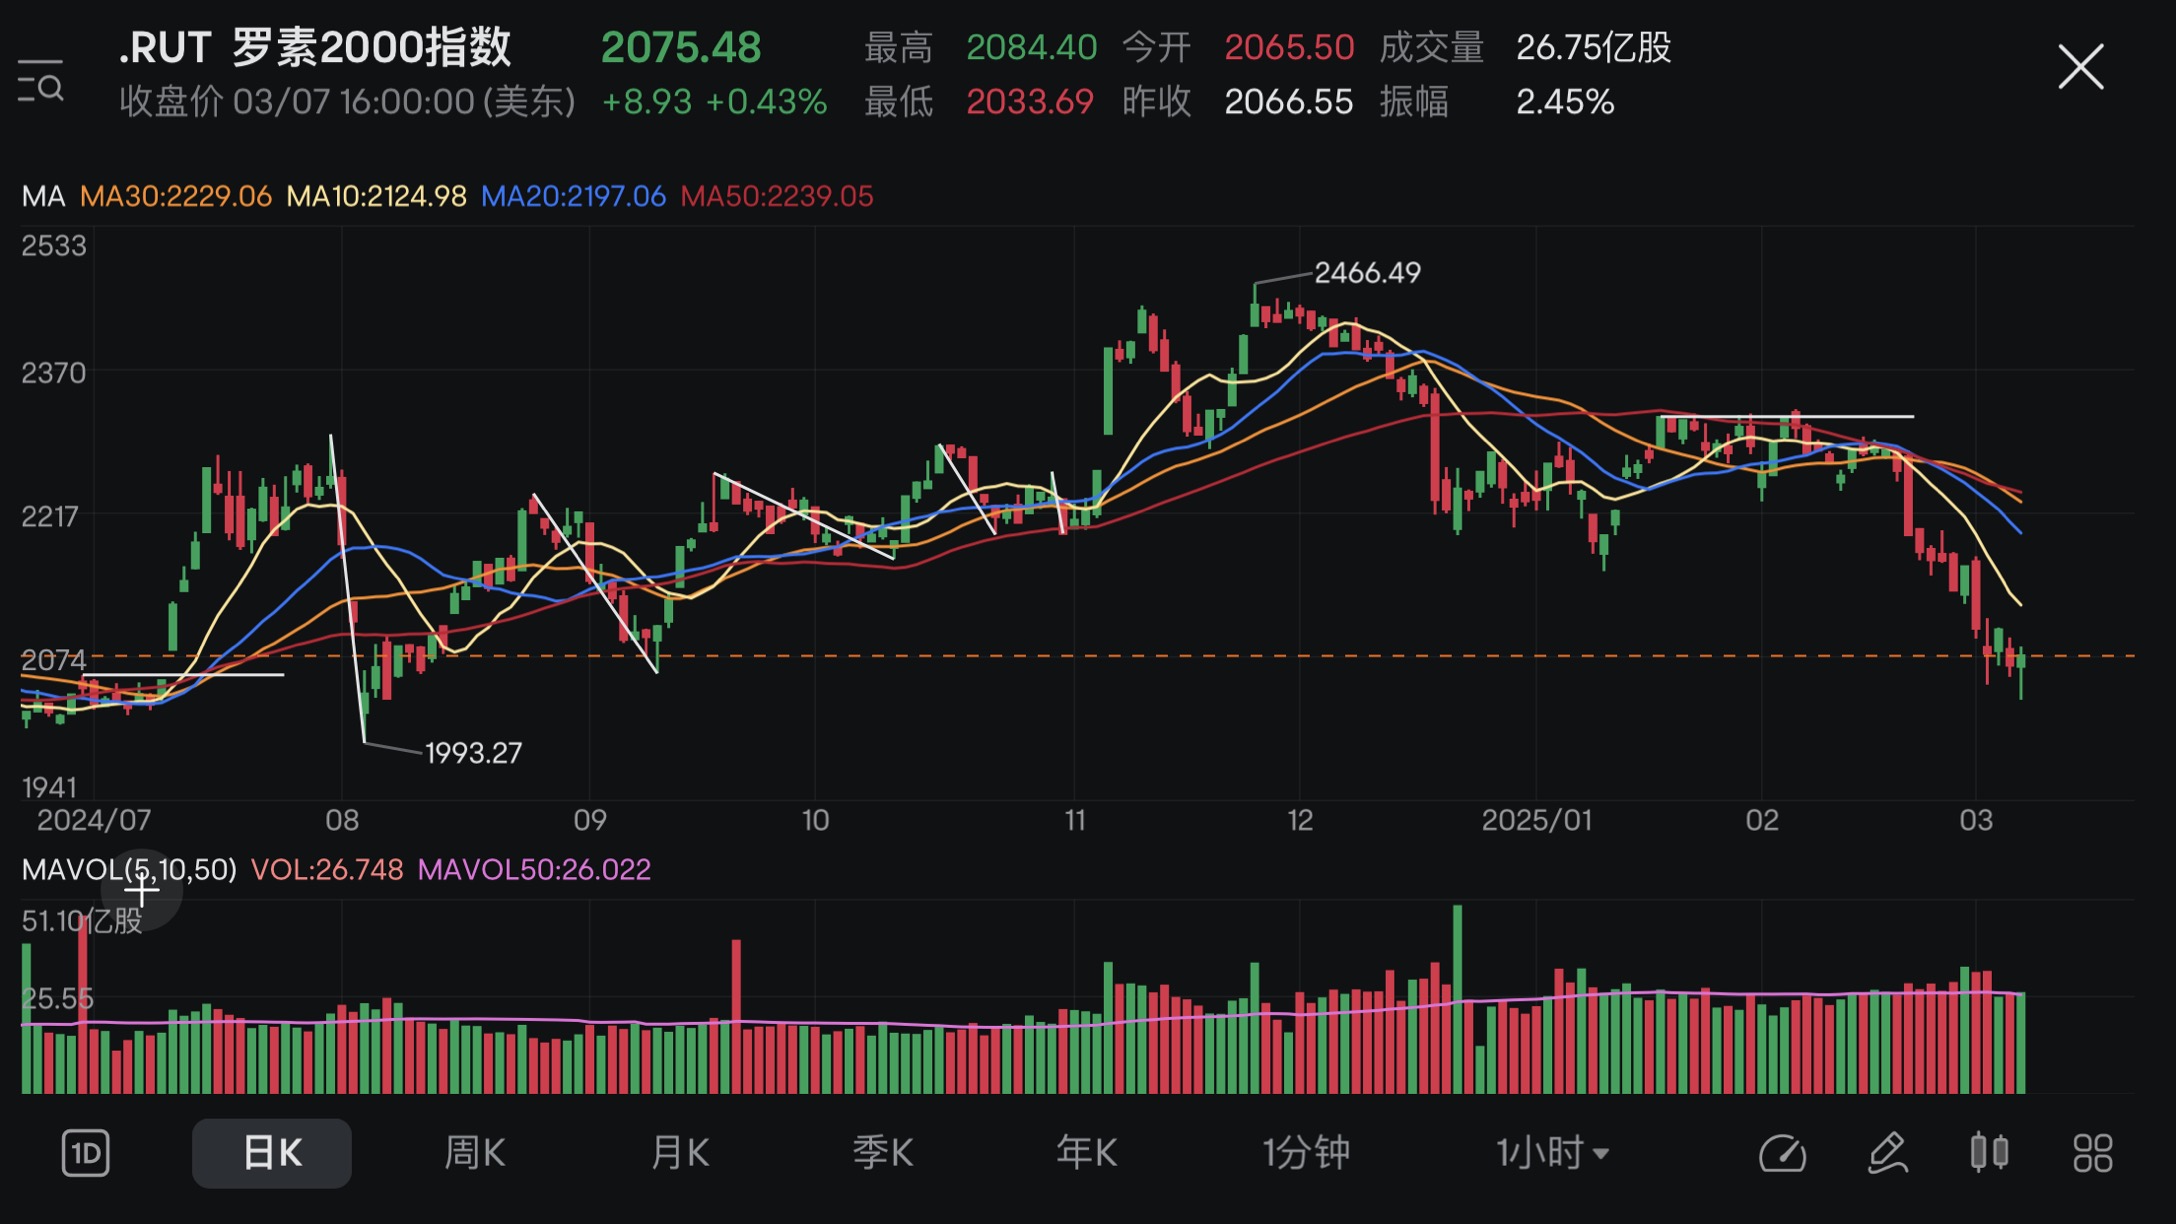Tap the 2024/07 date axis label
The width and height of the screenshot is (2176, 1224).
point(94,820)
